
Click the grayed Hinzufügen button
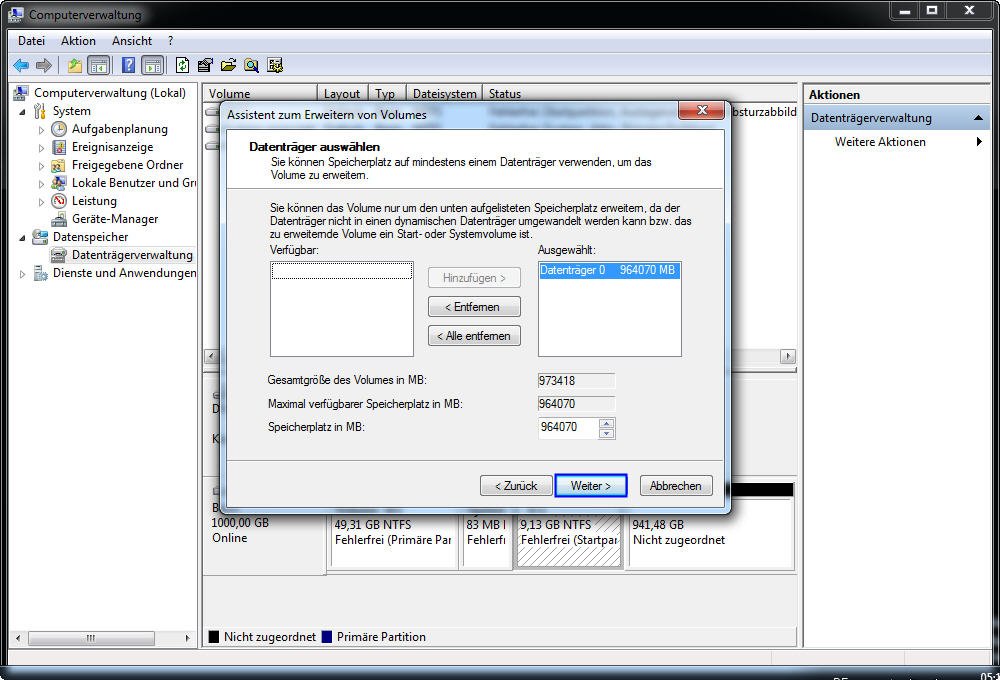tap(474, 277)
